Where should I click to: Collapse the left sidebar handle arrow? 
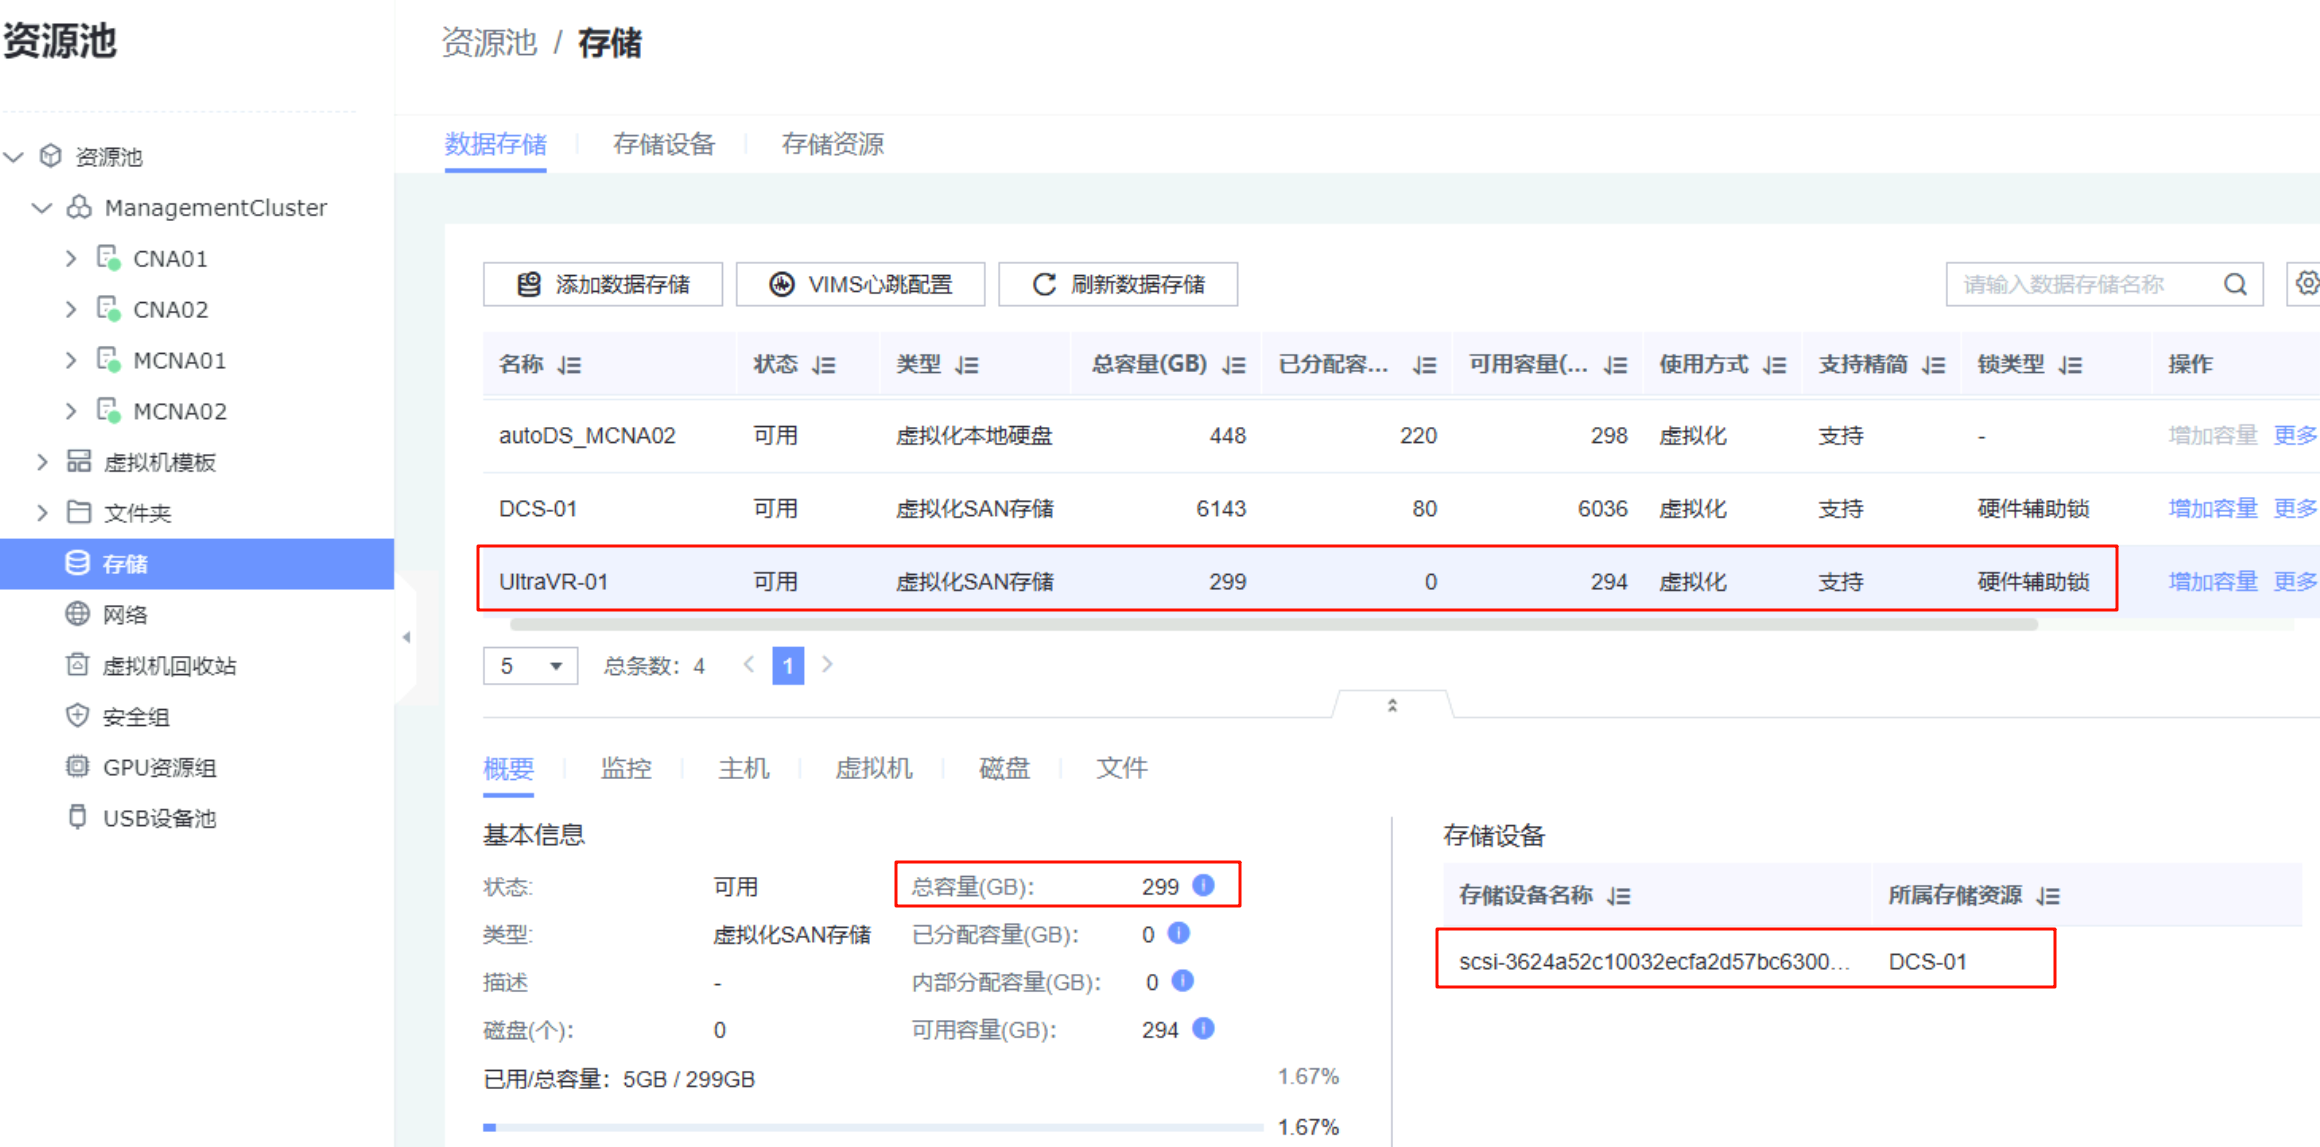(x=406, y=637)
